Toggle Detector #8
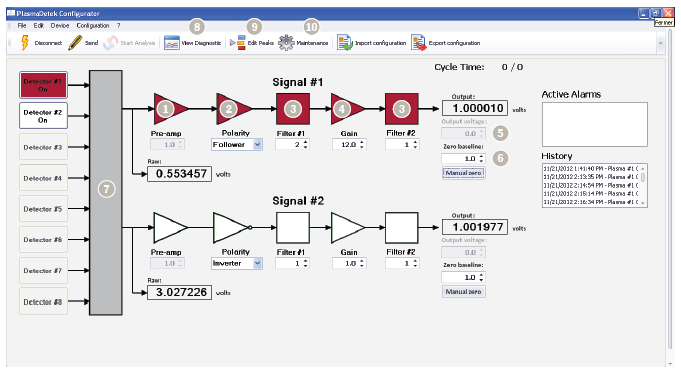681x374 pixels. 43,301
